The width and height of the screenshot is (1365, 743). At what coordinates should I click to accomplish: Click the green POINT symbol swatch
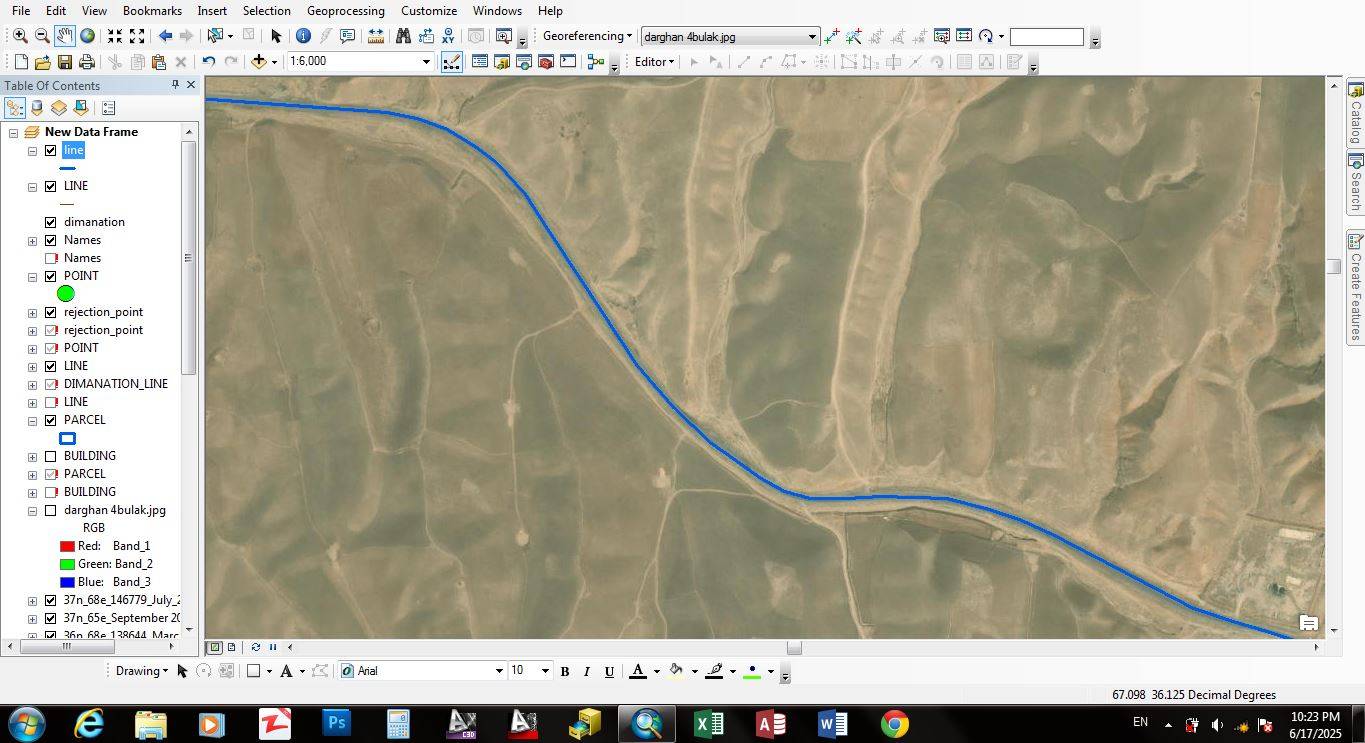(x=66, y=294)
